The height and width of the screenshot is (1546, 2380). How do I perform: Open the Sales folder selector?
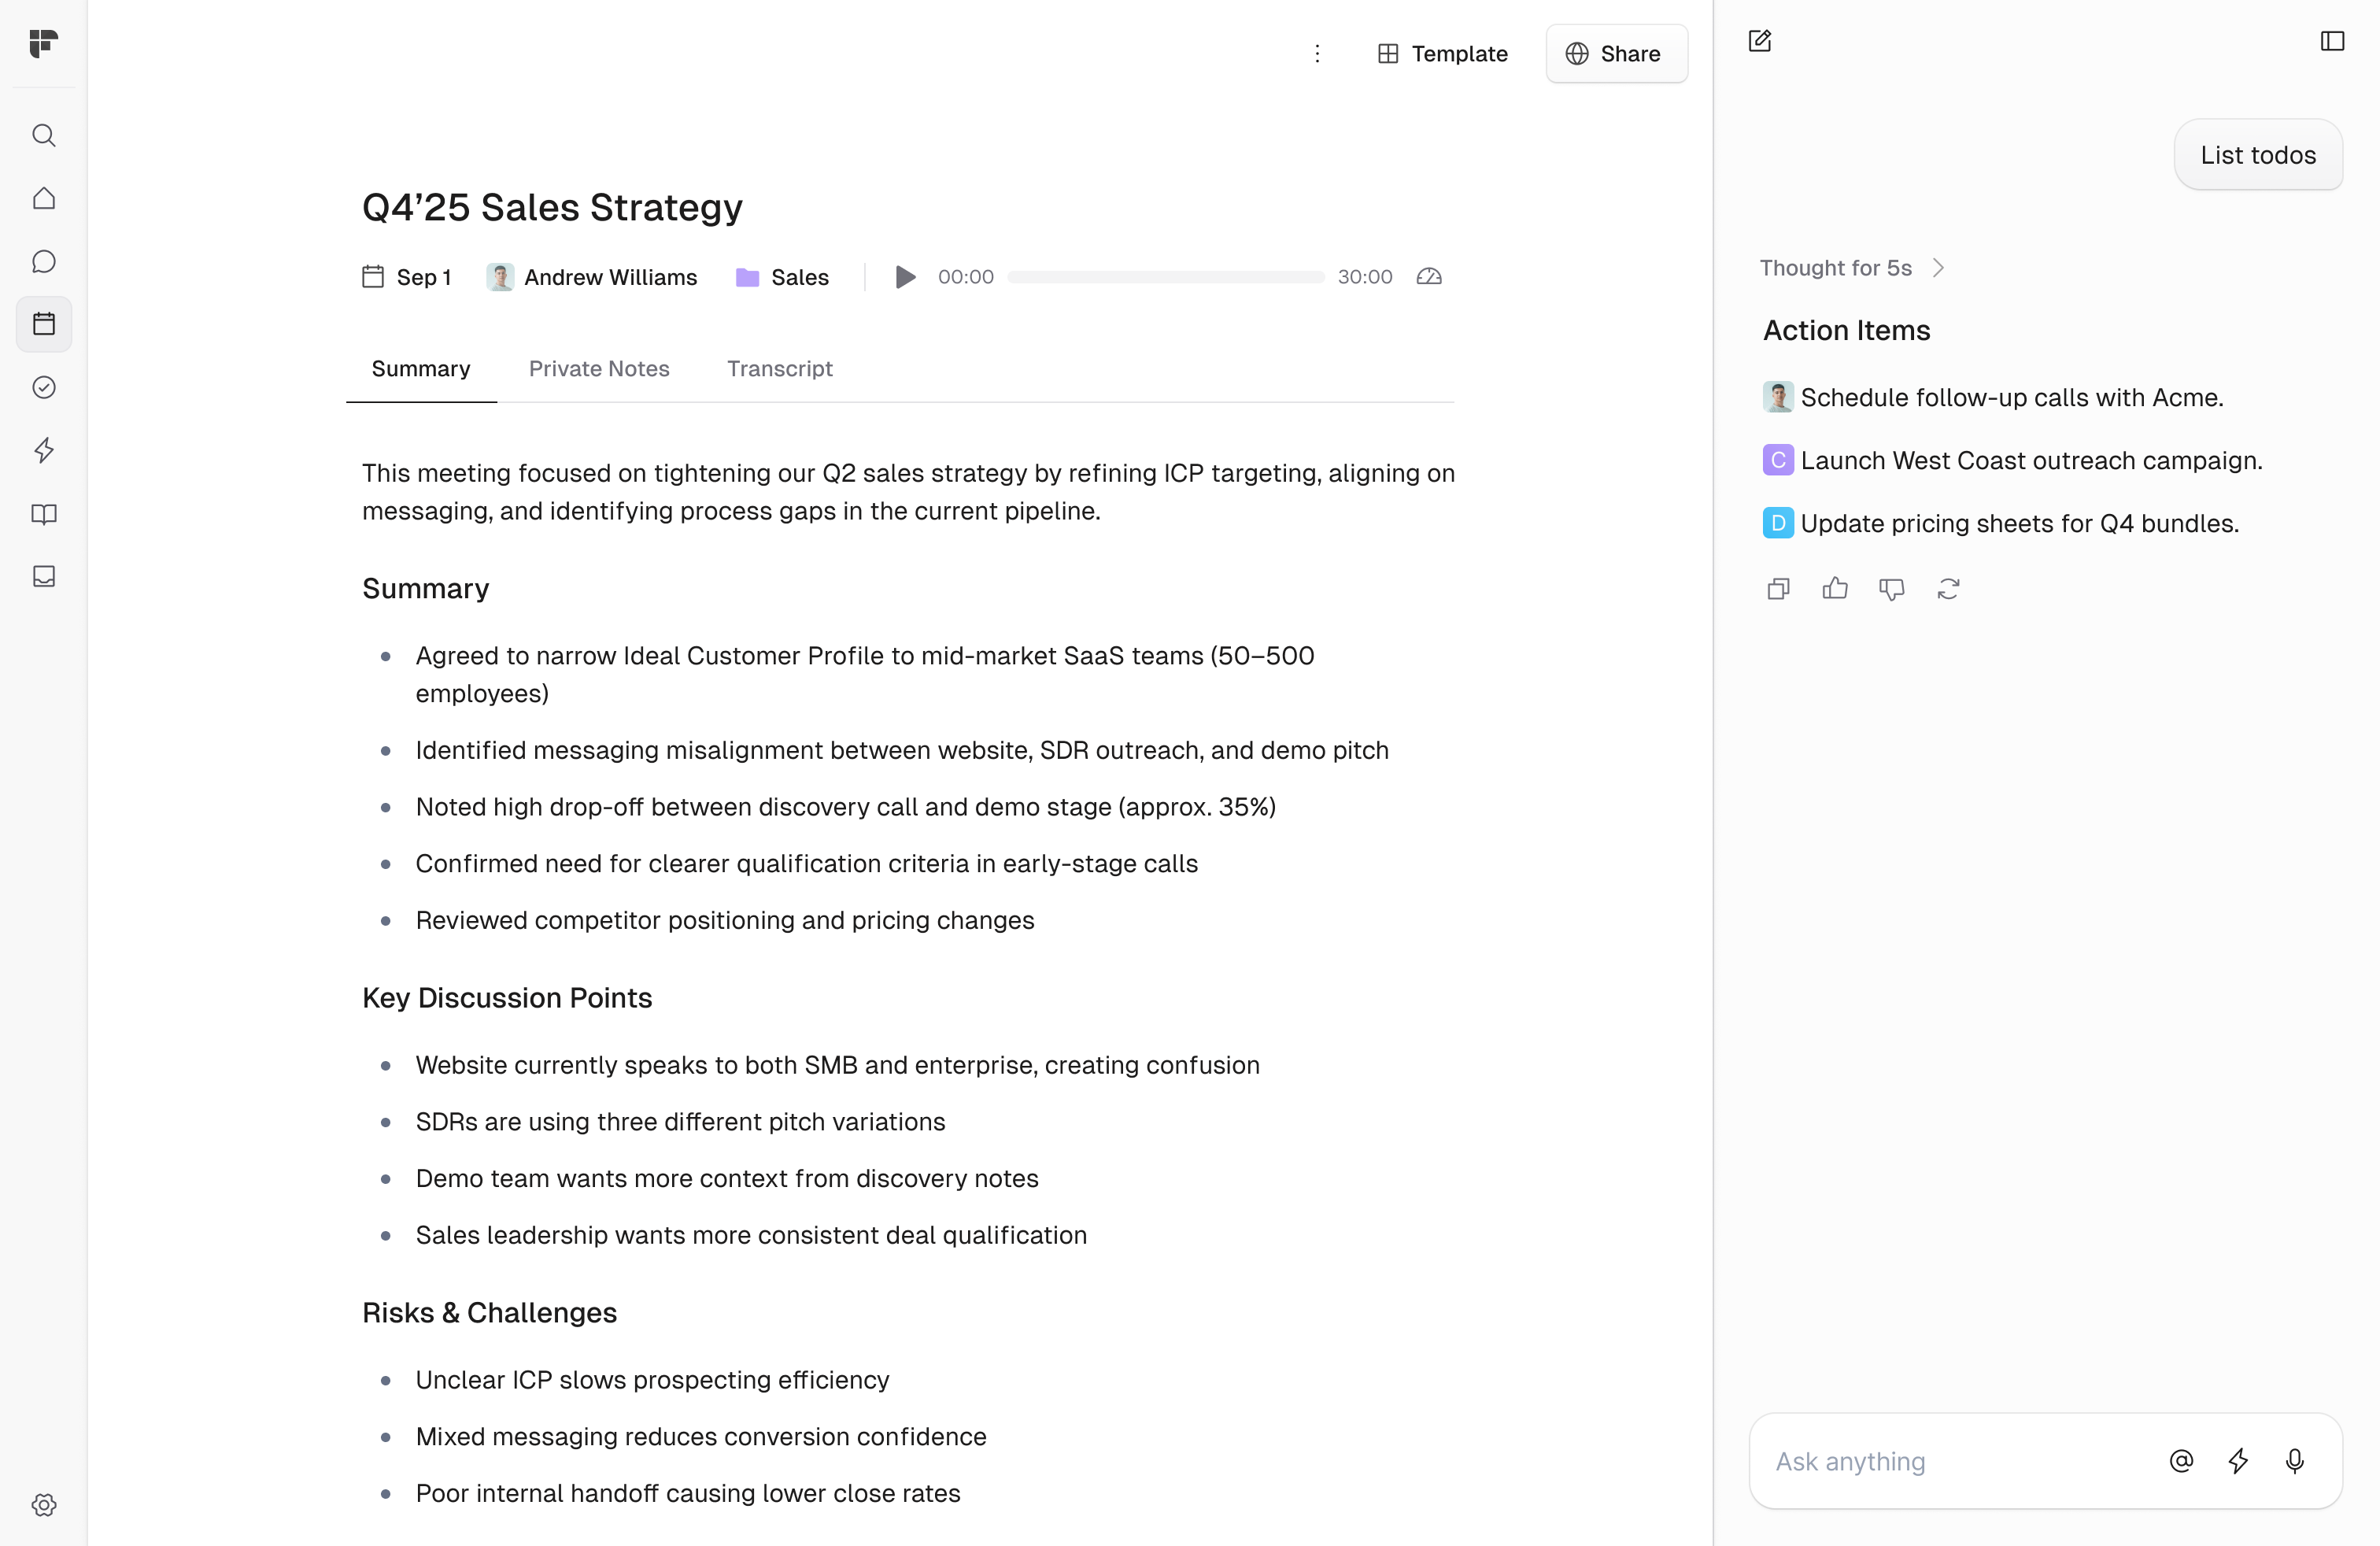[x=783, y=277]
